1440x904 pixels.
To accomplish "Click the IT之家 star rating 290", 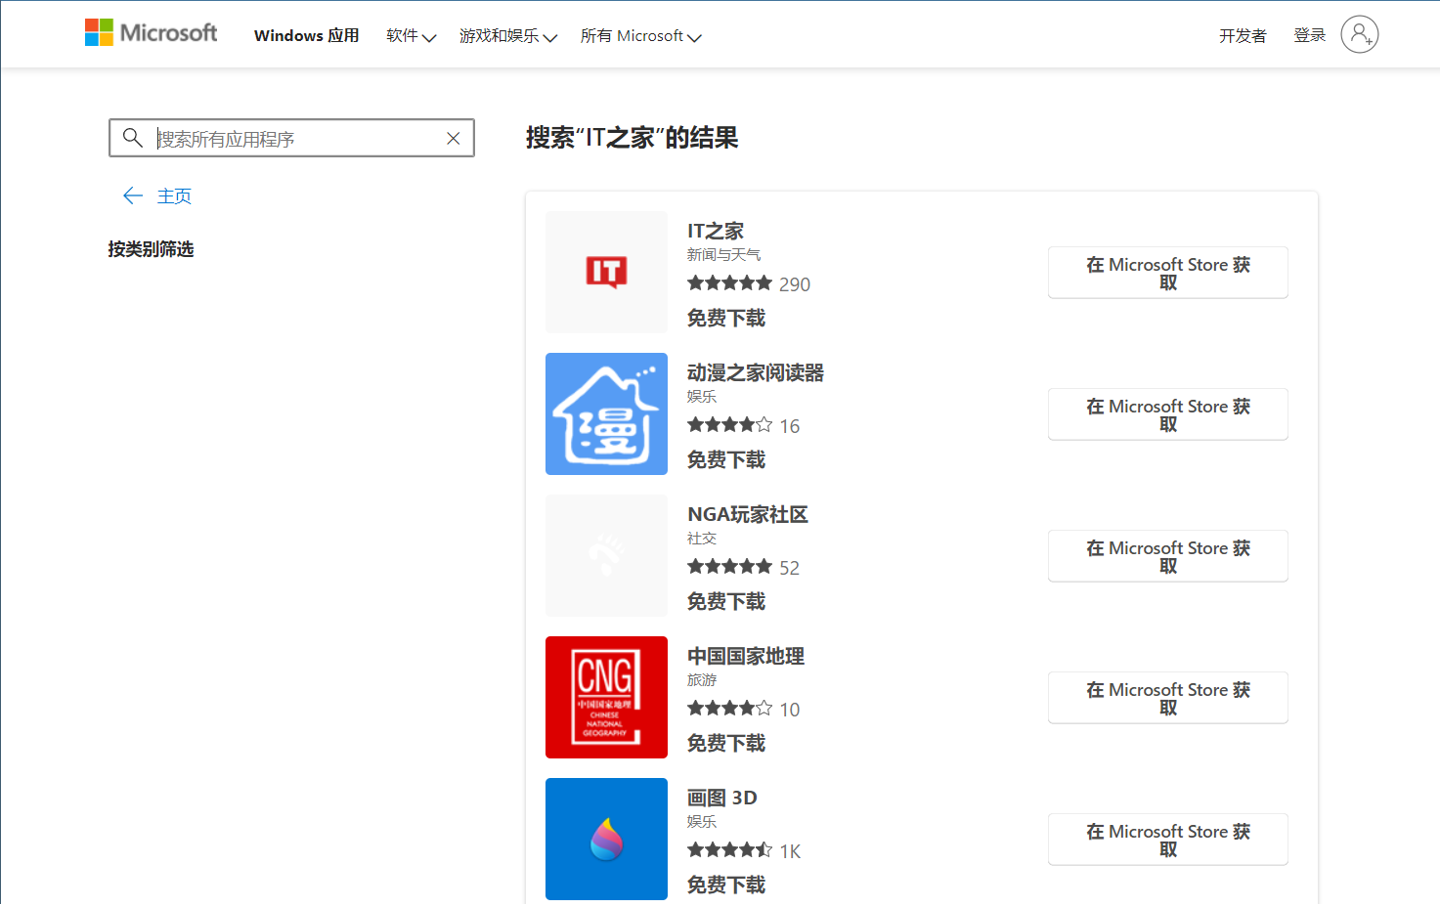I will click(x=749, y=284).
